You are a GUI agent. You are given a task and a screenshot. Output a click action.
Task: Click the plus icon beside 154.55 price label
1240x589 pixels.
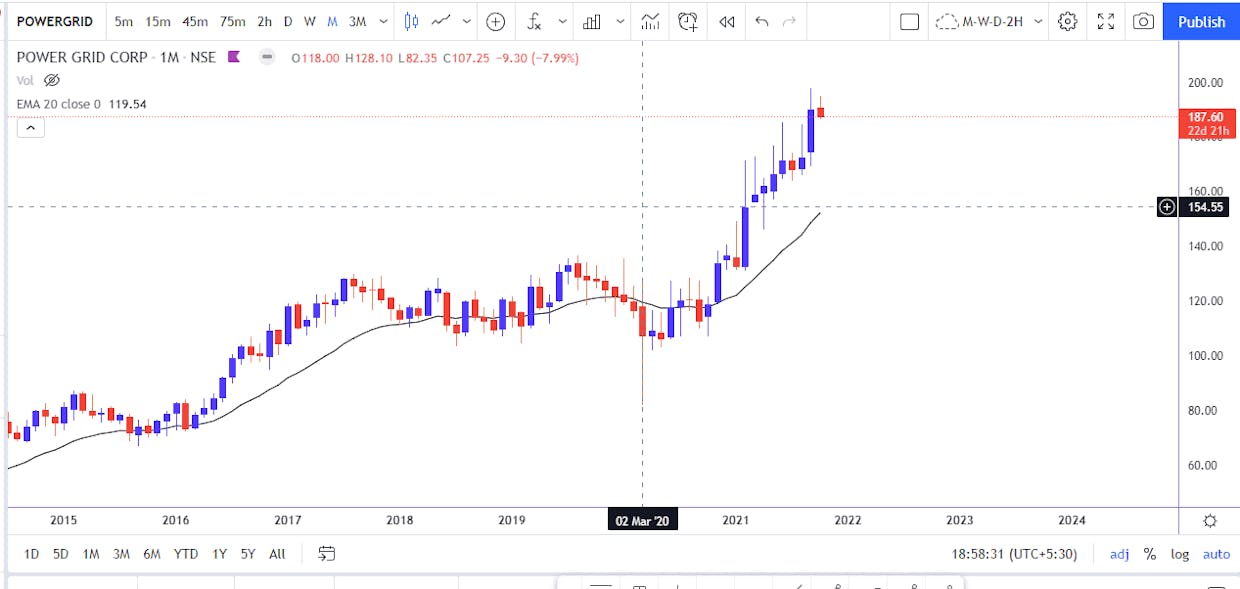pyautogui.click(x=1166, y=207)
